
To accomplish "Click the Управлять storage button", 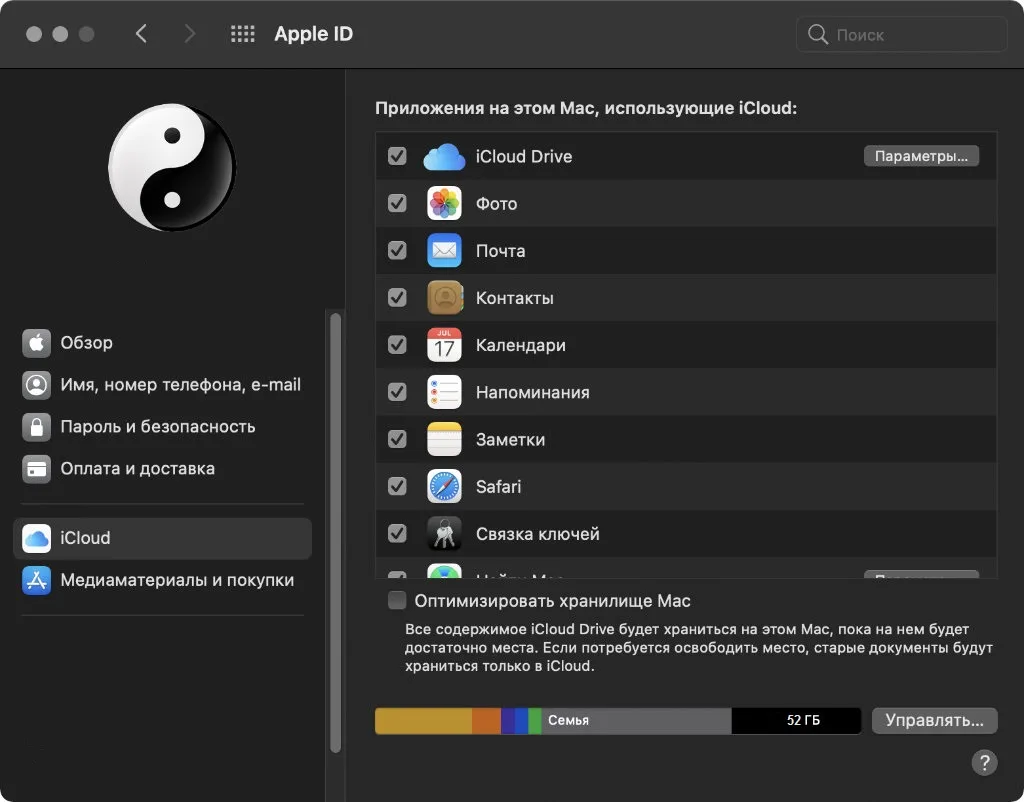I will [x=934, y=720].
